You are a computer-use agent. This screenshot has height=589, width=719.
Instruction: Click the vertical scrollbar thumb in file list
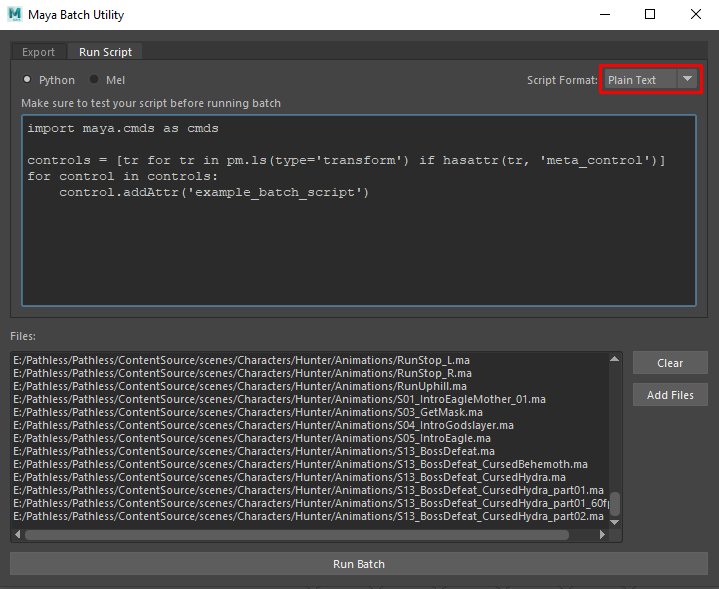pos(615,504)
